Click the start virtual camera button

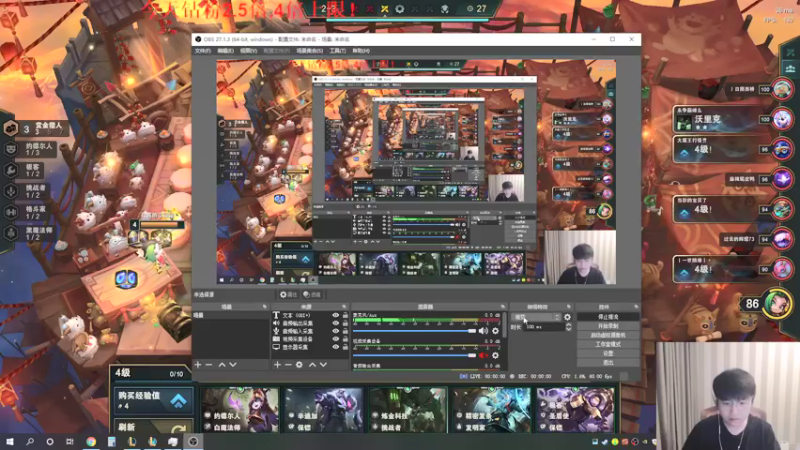608,335
